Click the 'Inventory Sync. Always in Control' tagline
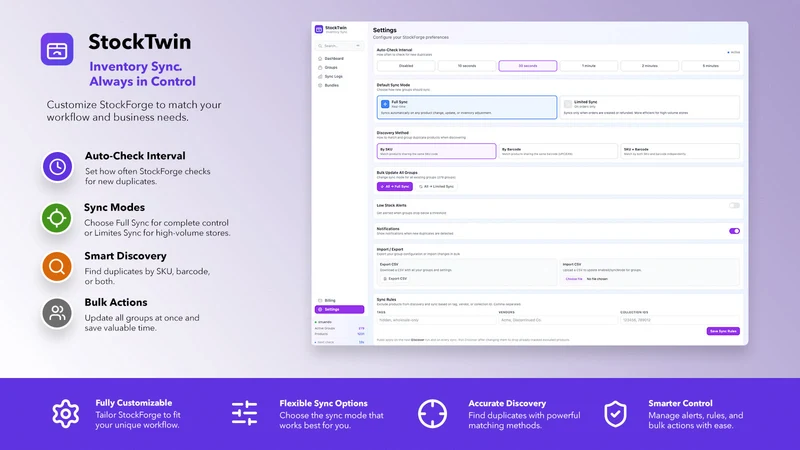 (x=142, y=74)
